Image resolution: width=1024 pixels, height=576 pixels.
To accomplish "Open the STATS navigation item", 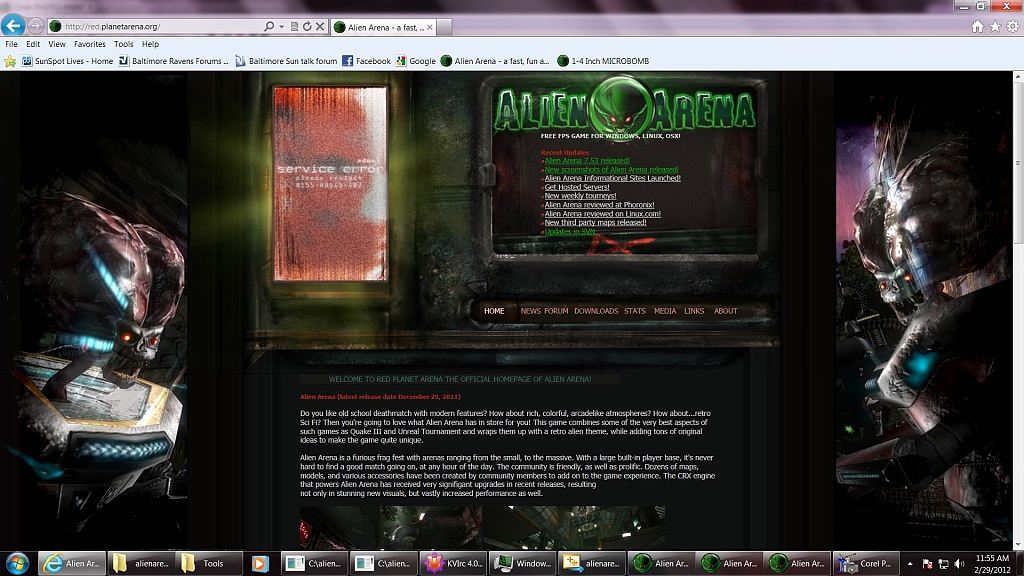I will [634, 312].
